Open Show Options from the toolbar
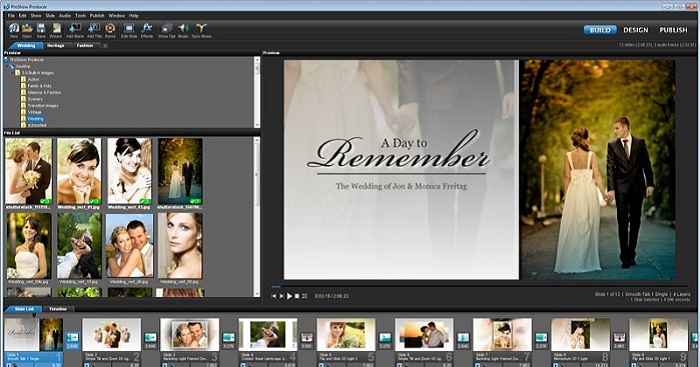 tap(167, 29)
